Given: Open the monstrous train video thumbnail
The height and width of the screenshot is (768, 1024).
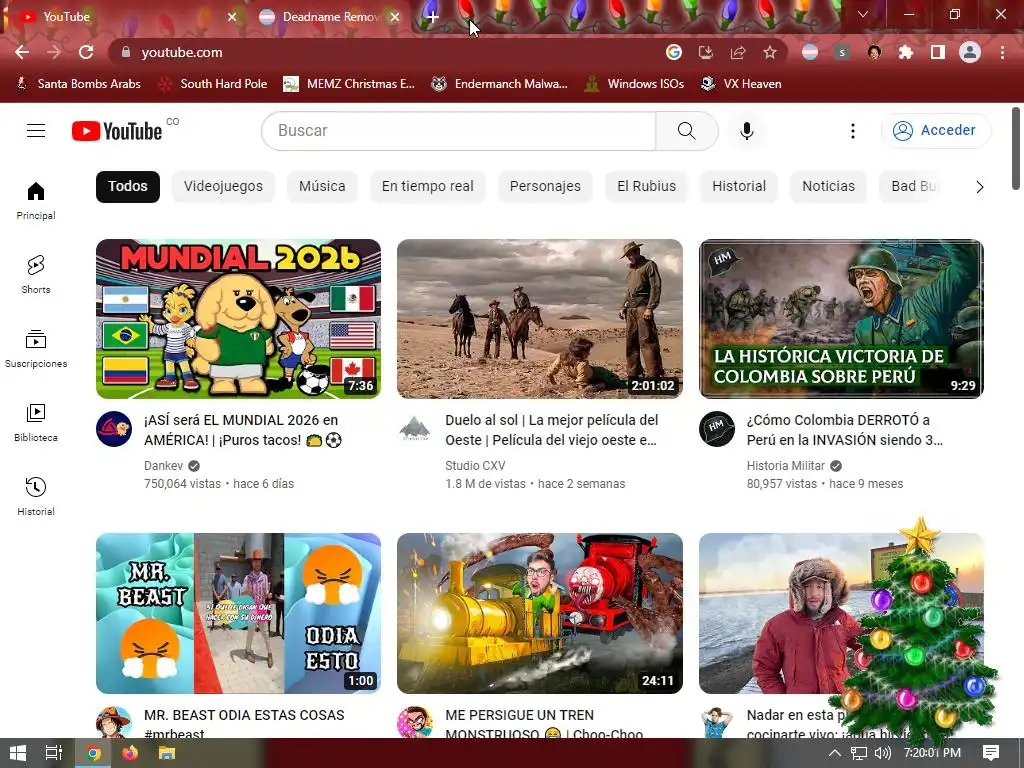Looking at the screenshot, I should pos(539,613).
